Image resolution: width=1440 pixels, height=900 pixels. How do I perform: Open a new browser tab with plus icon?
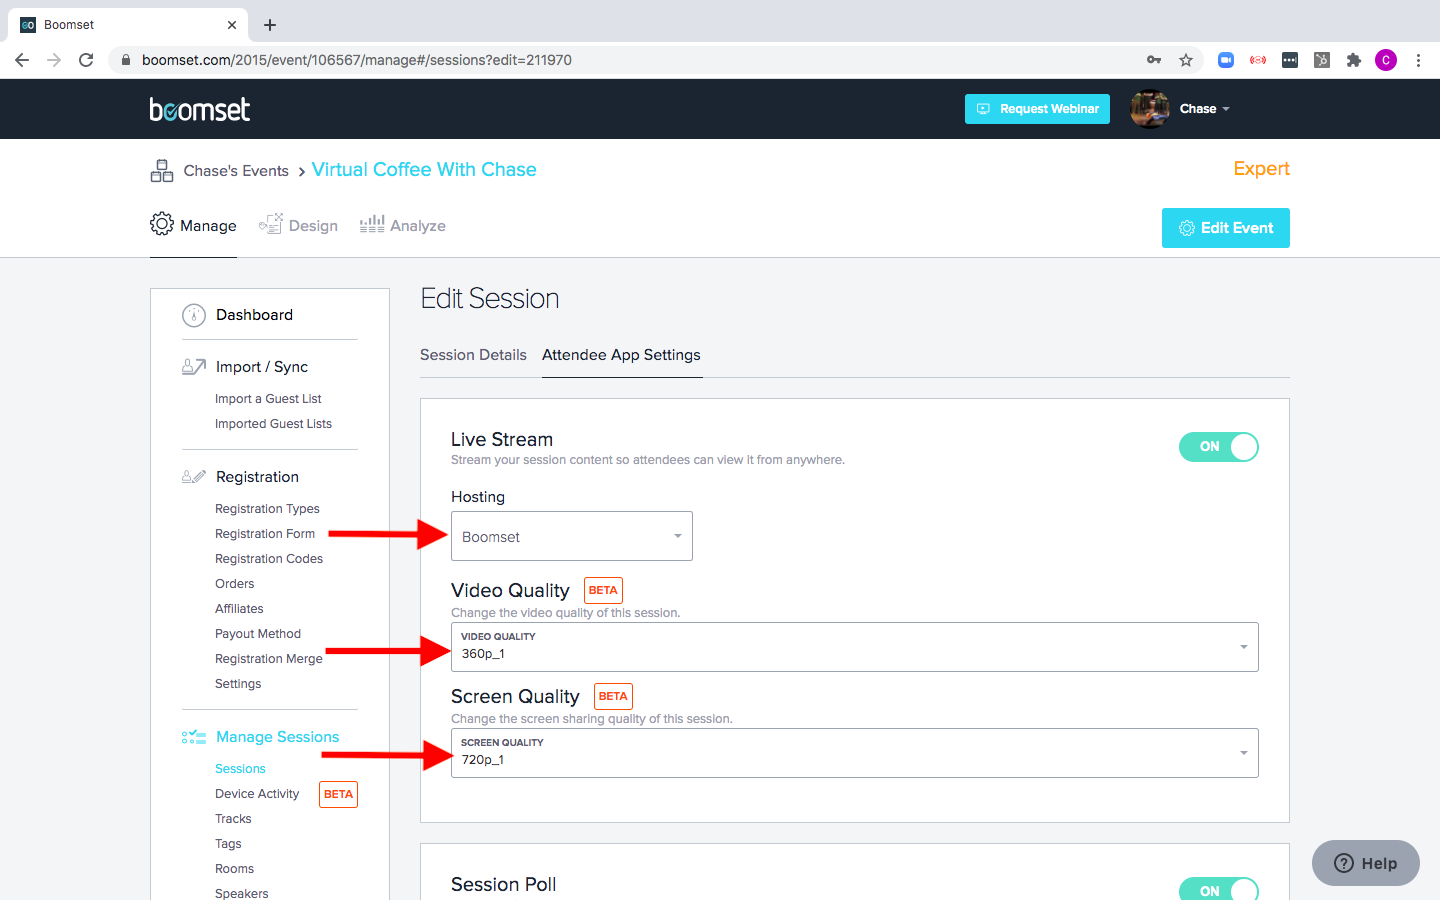[270, 25]
